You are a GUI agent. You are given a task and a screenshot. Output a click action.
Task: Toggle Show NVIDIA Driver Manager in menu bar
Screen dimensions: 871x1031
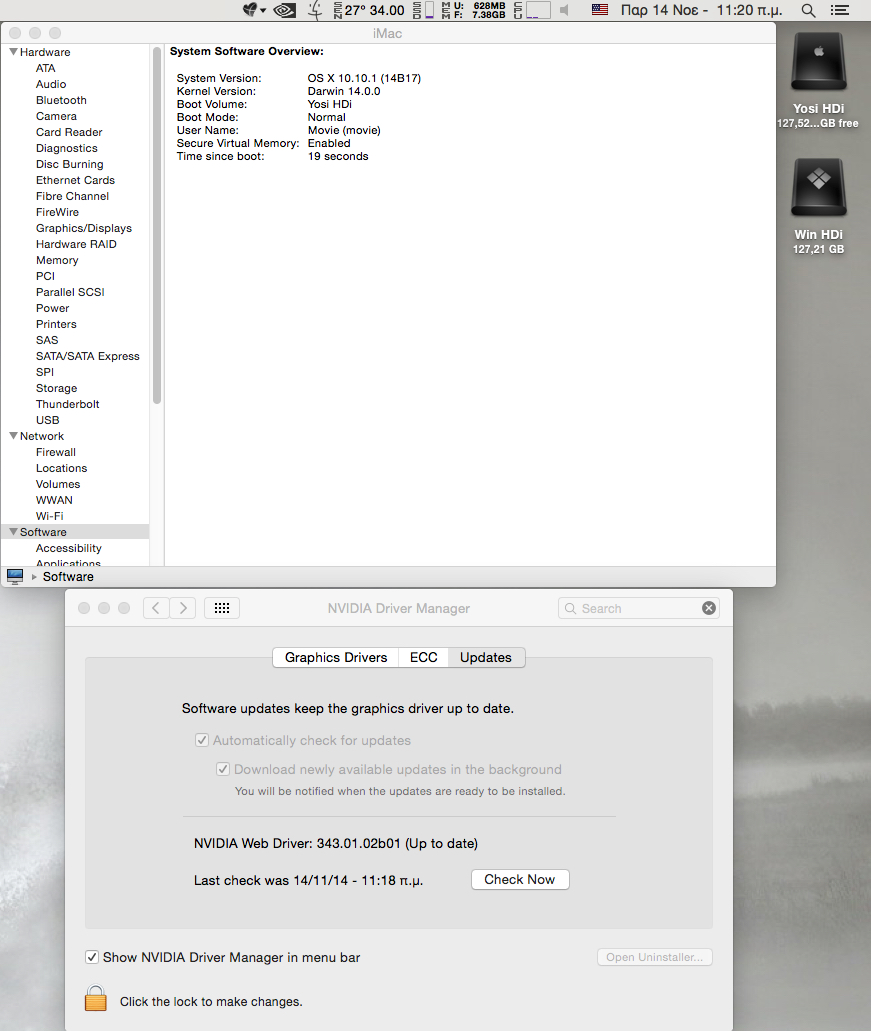92,957
